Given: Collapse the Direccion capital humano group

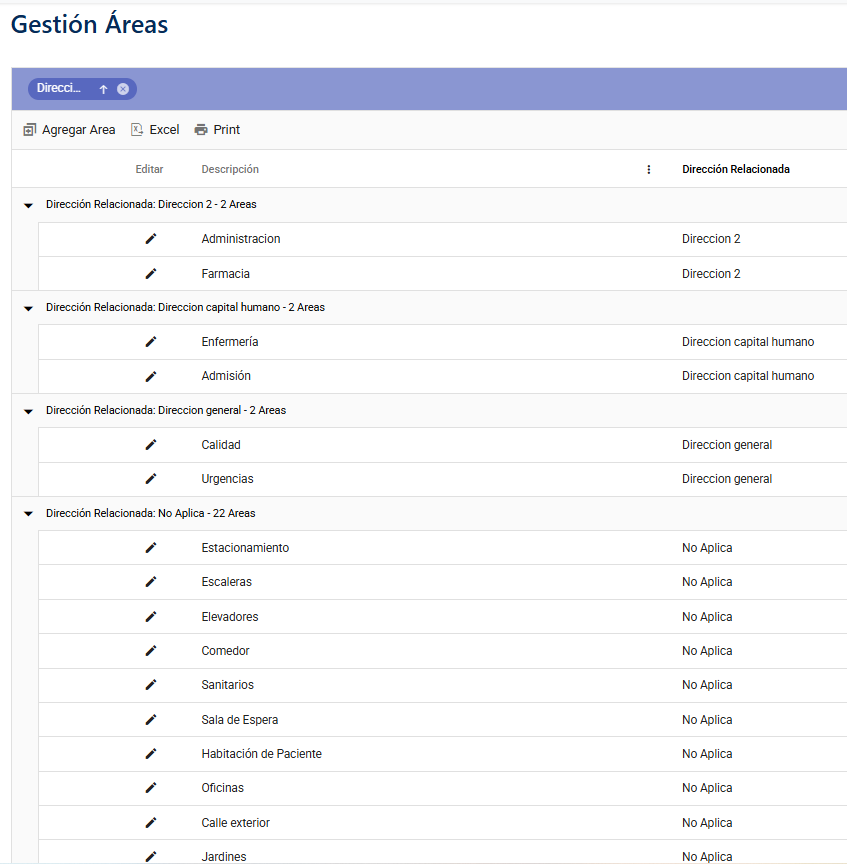Looking at the screenshot, I should pos(28,308).
